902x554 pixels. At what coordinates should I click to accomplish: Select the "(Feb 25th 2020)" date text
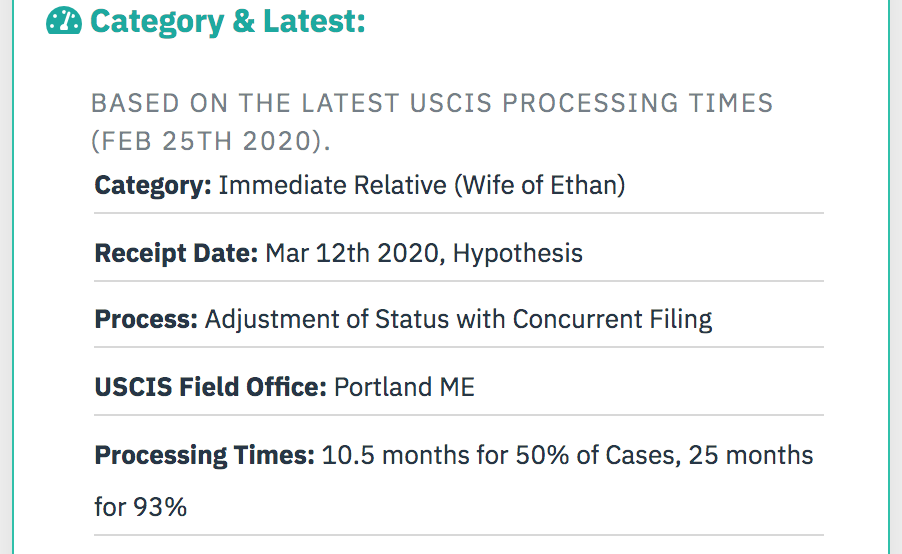pos(210,141)
